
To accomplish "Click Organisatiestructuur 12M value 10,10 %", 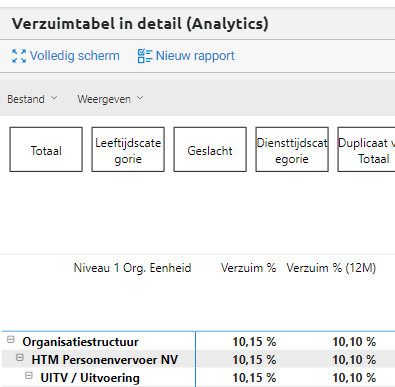I will click(354, 342).
